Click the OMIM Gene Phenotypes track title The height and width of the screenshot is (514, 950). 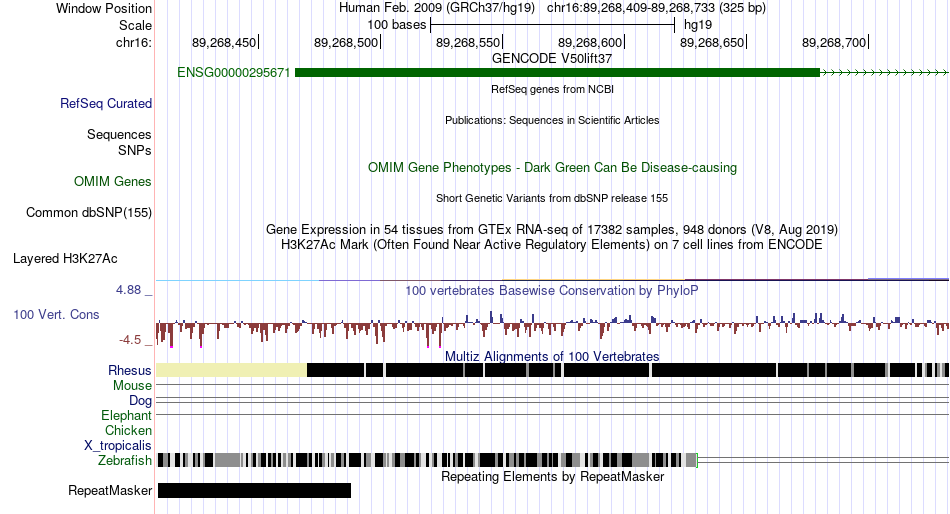click(552, 167)
